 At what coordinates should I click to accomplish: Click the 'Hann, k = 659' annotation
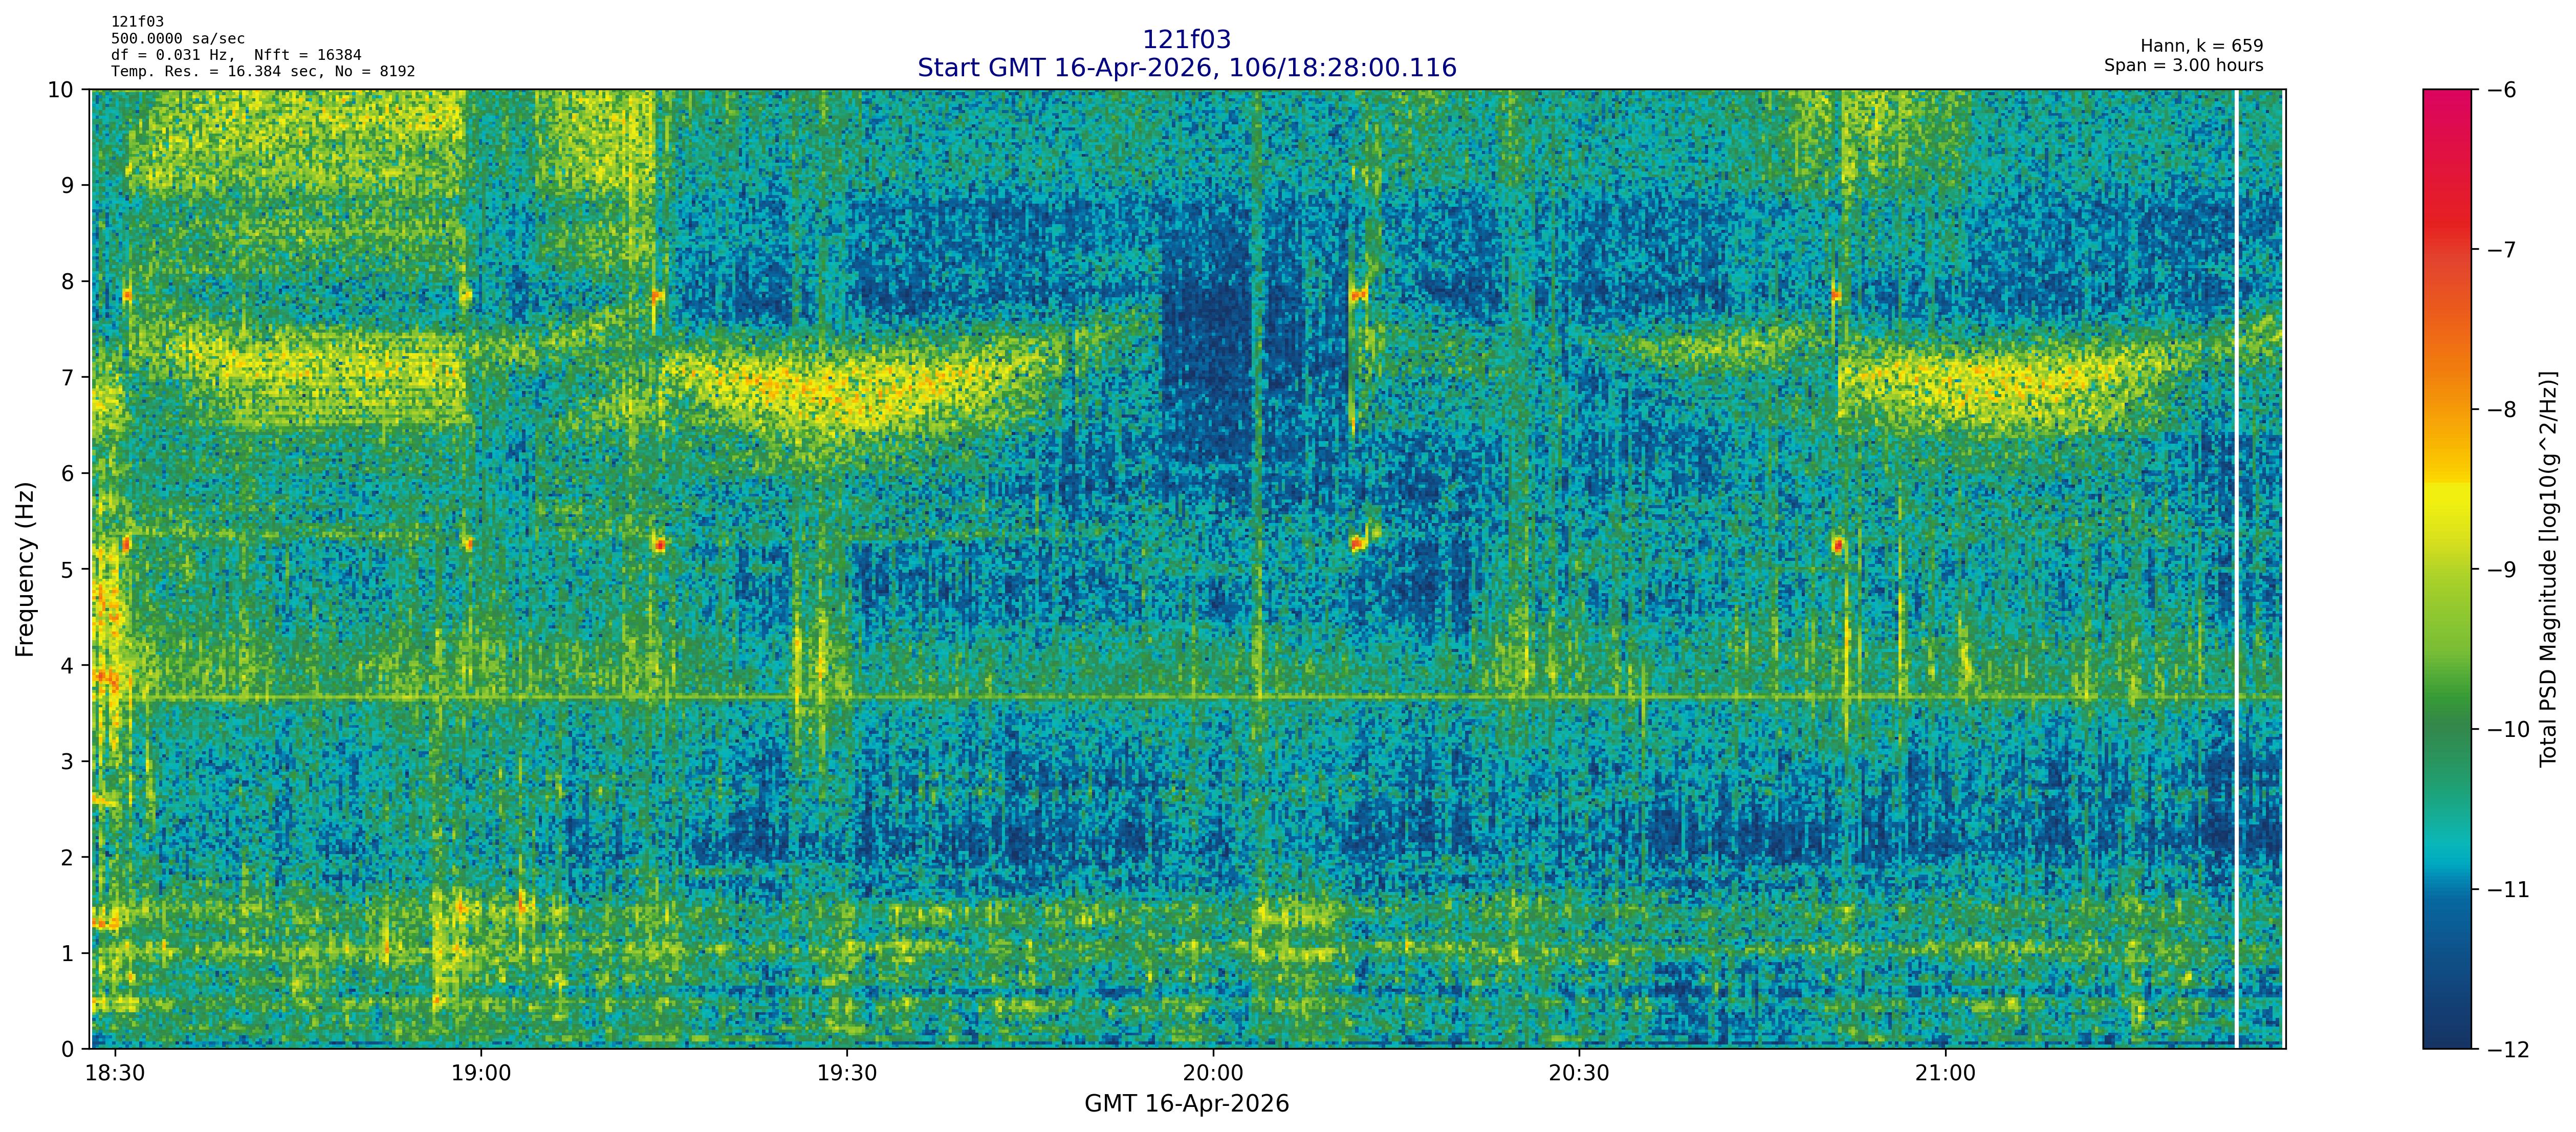point(2201,46)
